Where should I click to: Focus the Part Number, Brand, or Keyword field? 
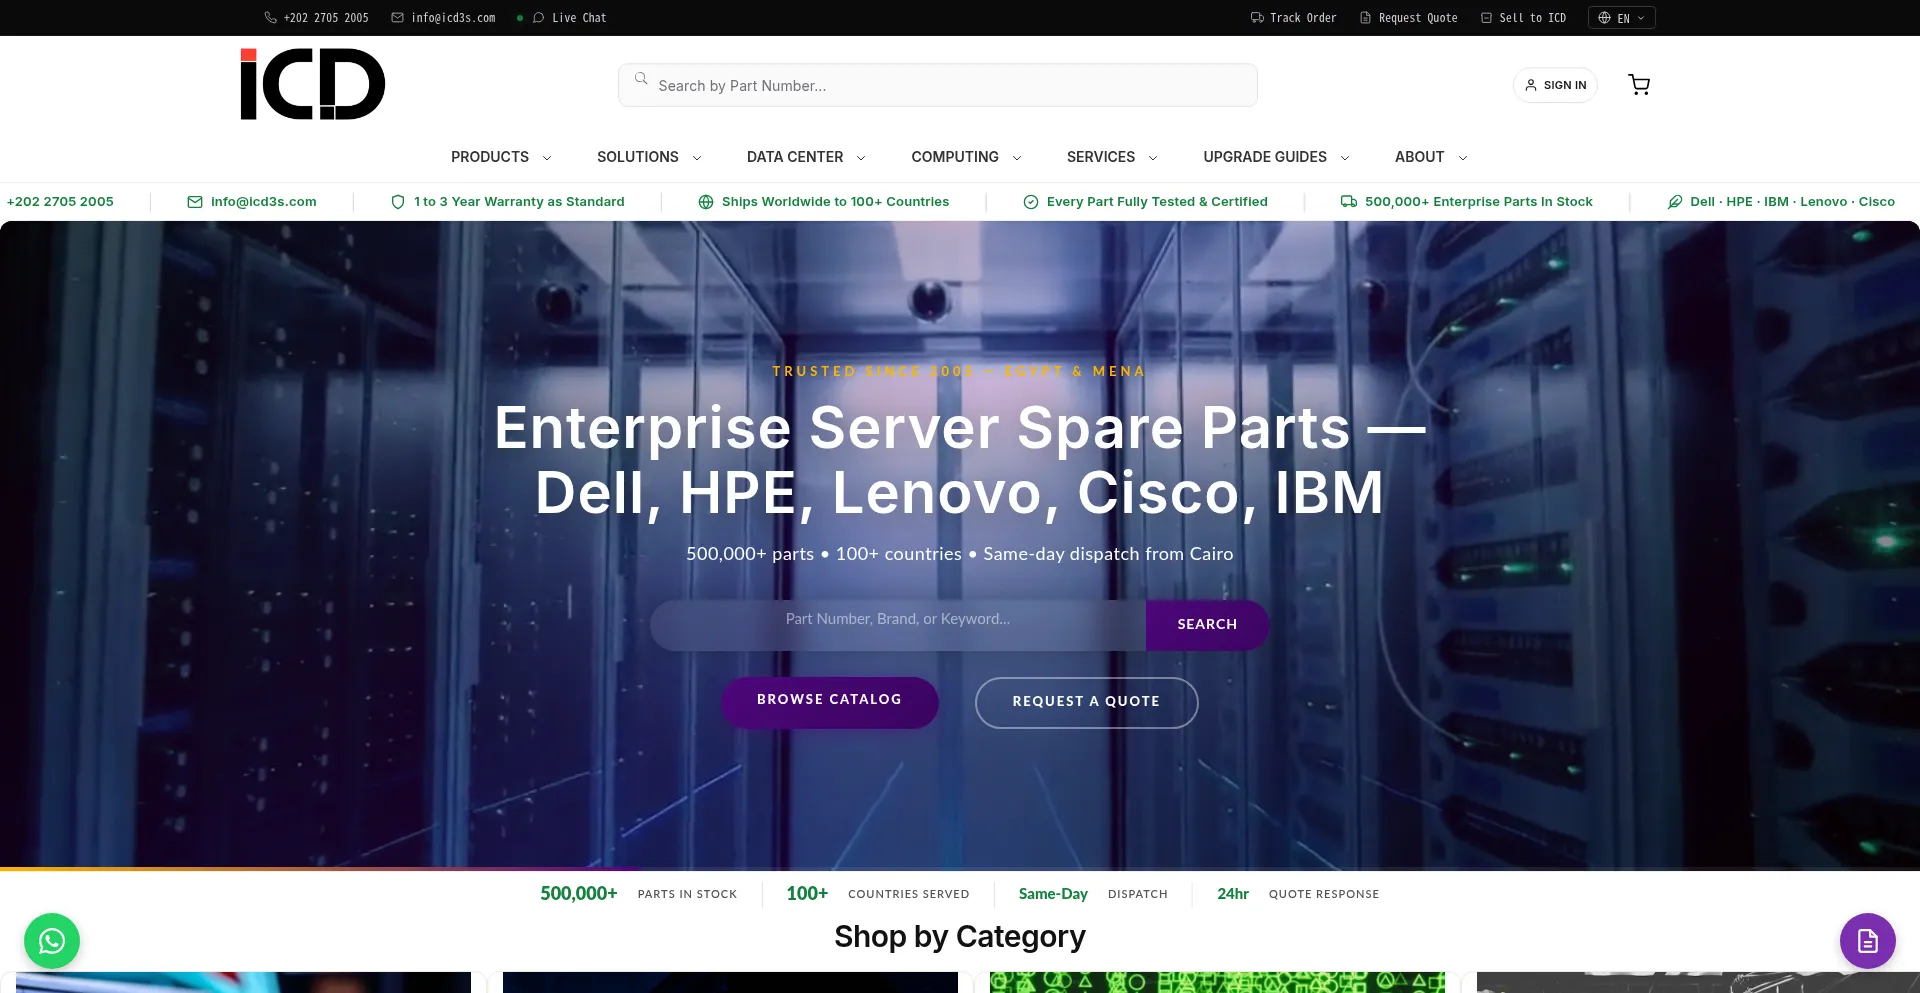click(x=898, y=625)
